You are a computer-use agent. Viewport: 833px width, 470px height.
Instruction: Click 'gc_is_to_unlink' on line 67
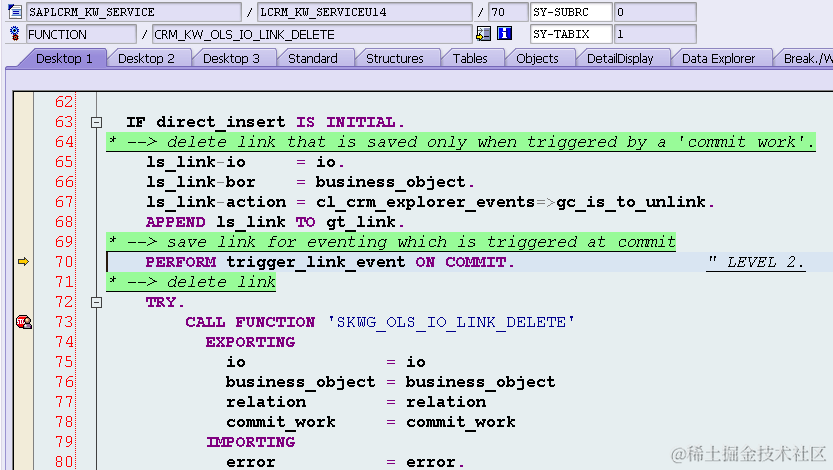click(631, 202)
